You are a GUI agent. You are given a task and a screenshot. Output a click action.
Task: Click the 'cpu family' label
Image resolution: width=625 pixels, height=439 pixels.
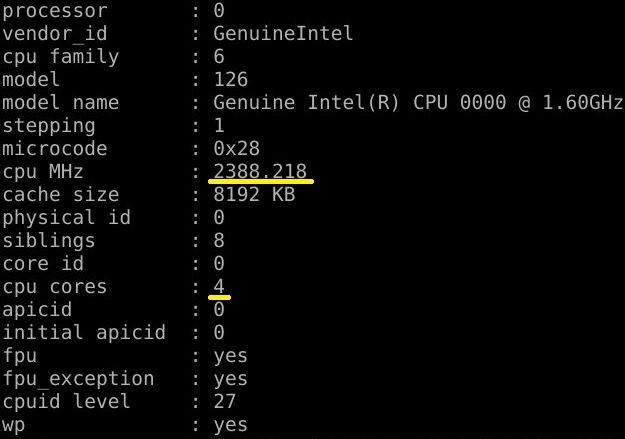click(60, 56)
